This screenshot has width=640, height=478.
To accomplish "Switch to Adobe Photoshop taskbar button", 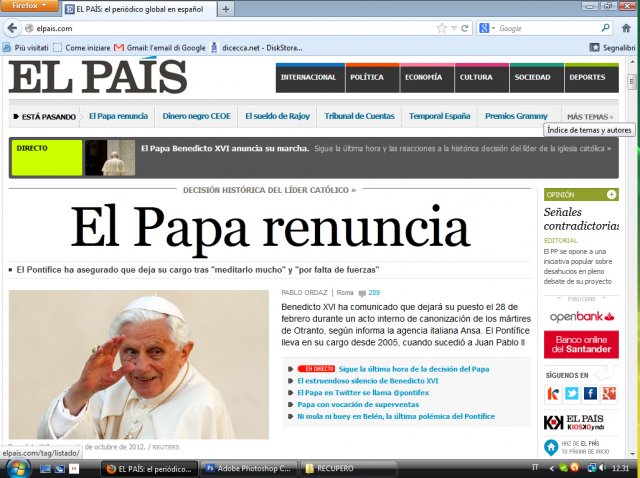I will tap(249, 468).
